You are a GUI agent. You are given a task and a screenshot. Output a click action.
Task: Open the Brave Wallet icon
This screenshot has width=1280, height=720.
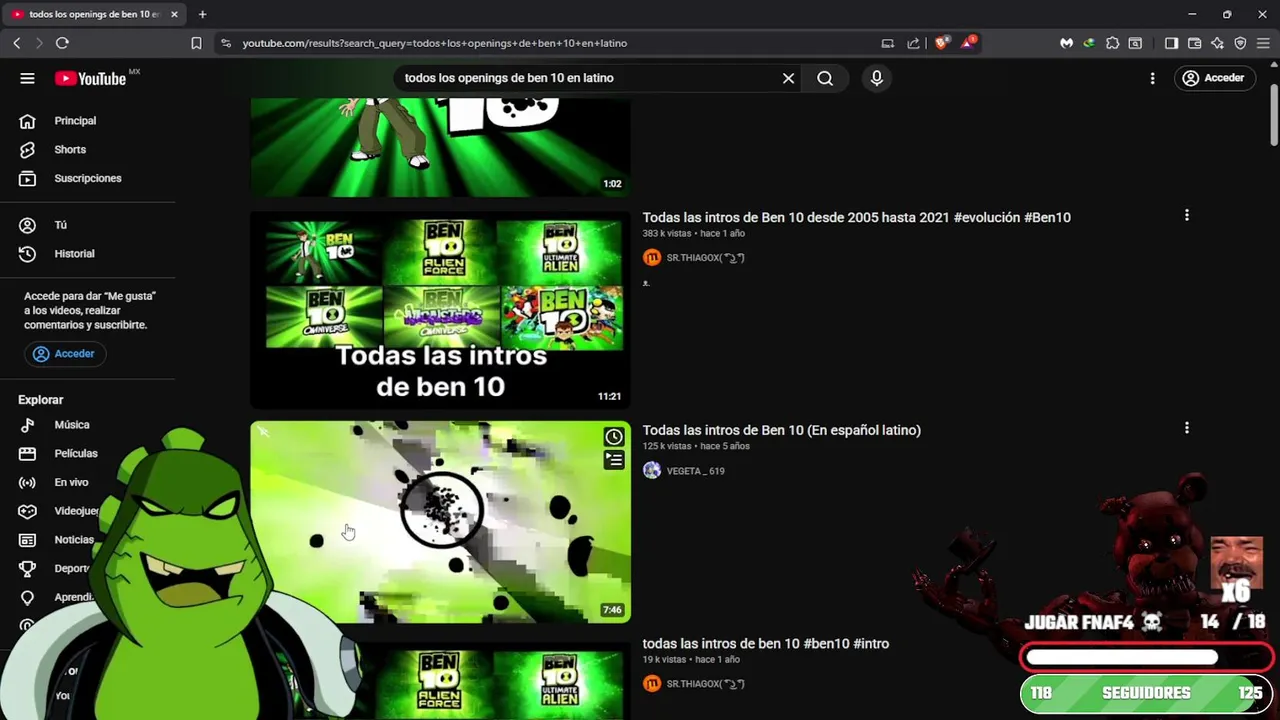(1194, 43)
